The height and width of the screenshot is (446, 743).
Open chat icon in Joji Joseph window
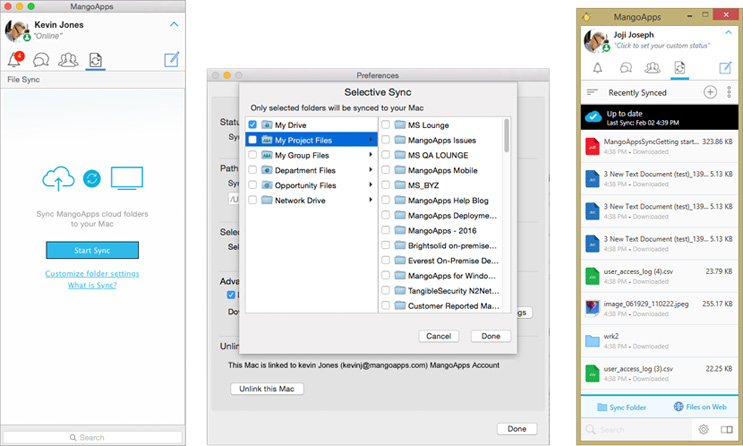pyautogui.click(x=625, y=68)
